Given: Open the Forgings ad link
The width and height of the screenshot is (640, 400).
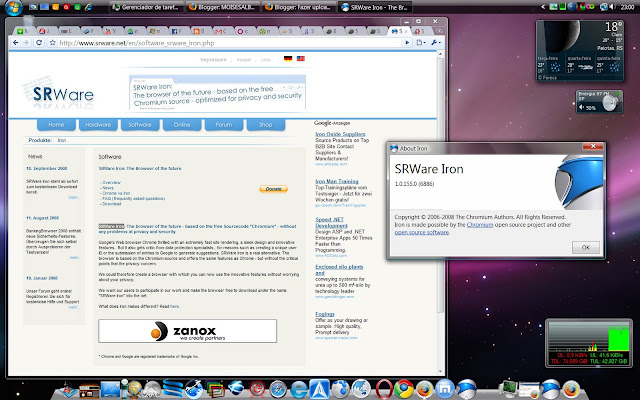Looking at the screenshot, I should pos(325,314).
